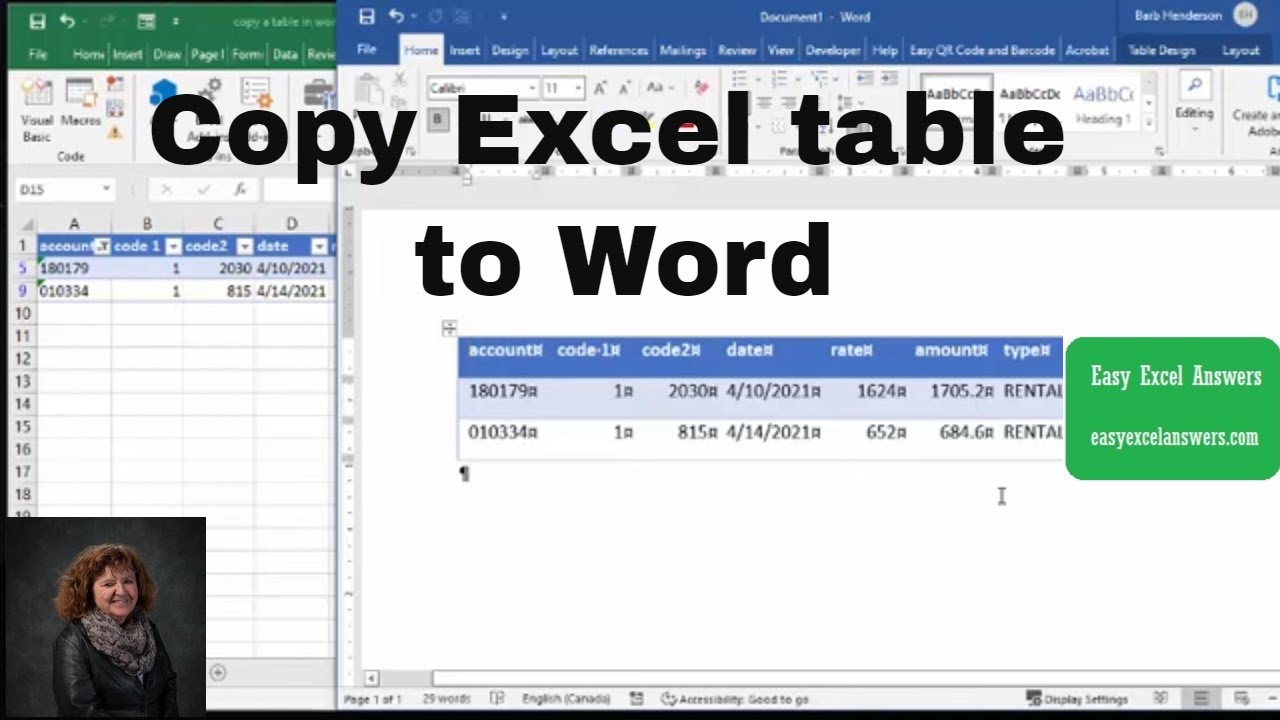
Task: Select Excel row 9 header
Action: 22,291
